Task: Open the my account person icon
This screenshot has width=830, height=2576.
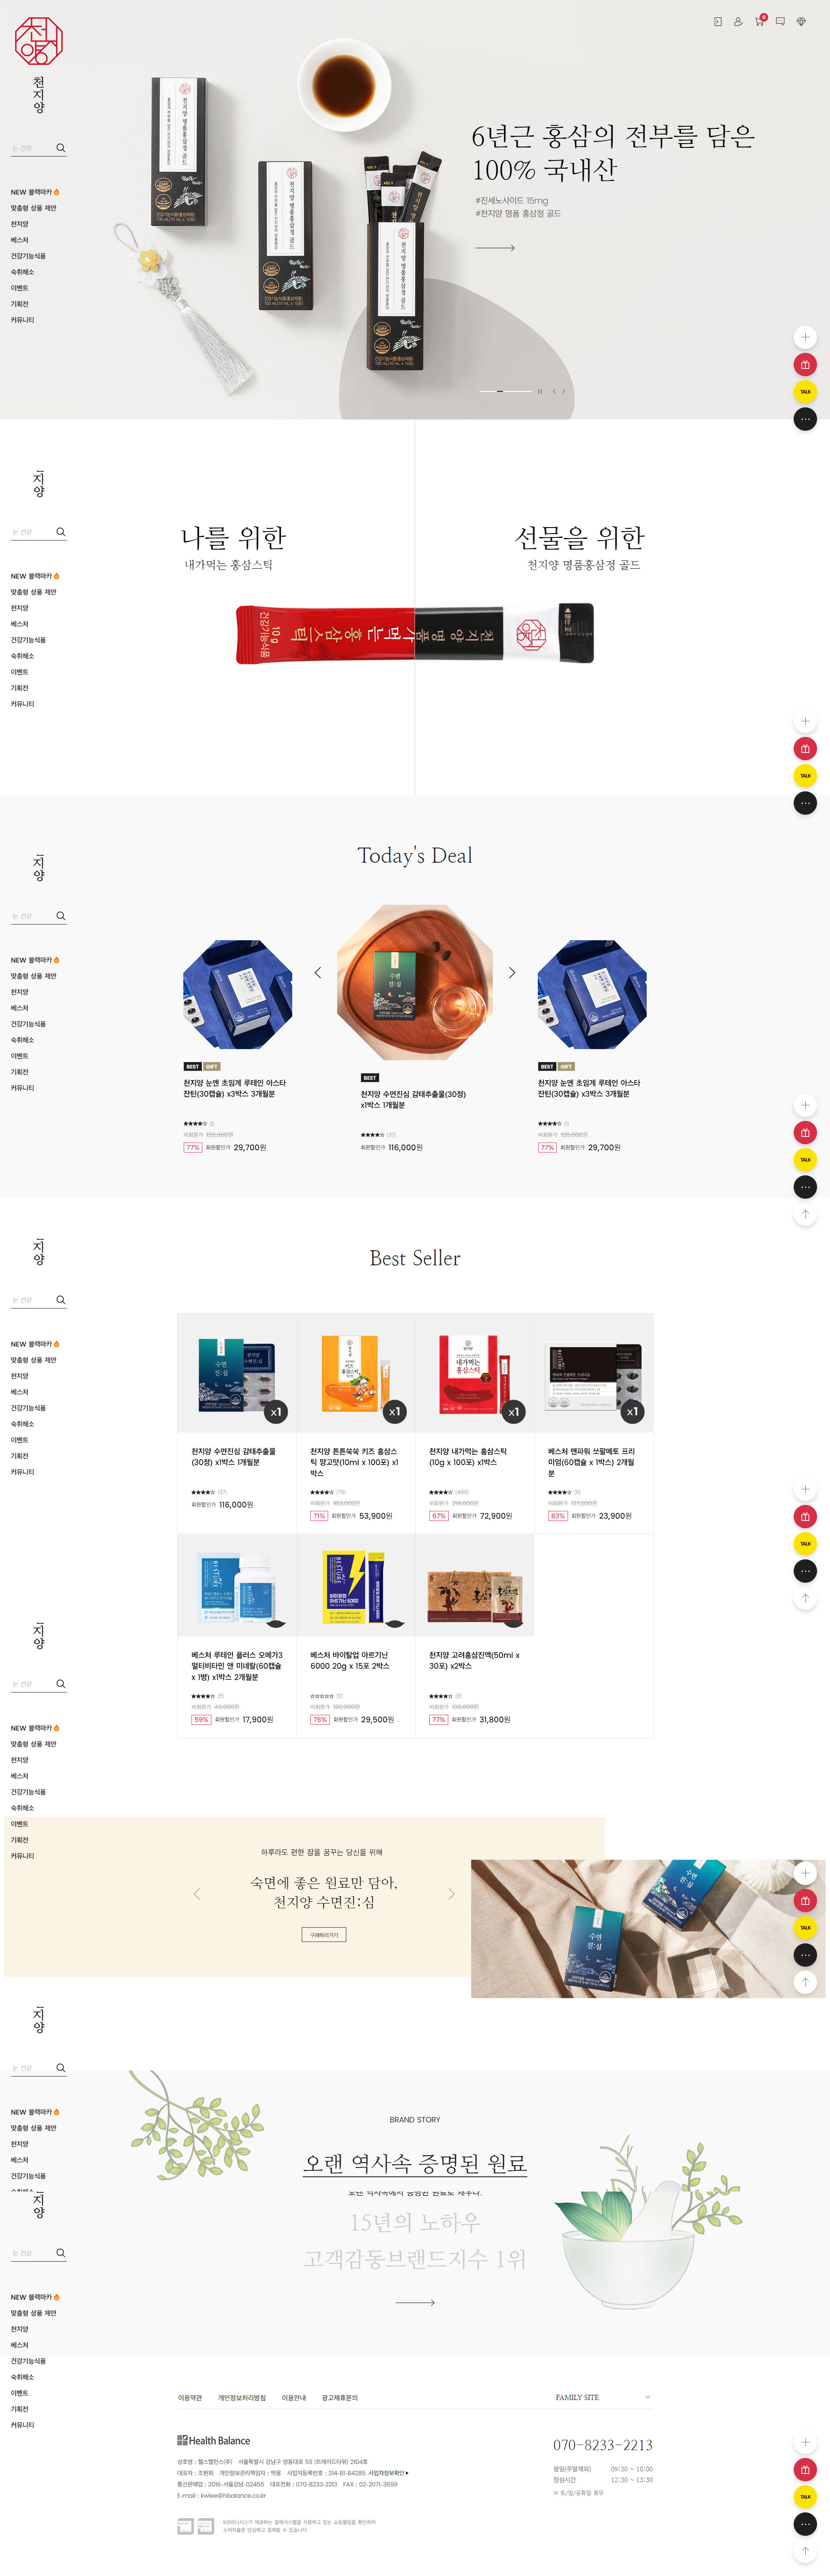Action: [x=738, y=21]
